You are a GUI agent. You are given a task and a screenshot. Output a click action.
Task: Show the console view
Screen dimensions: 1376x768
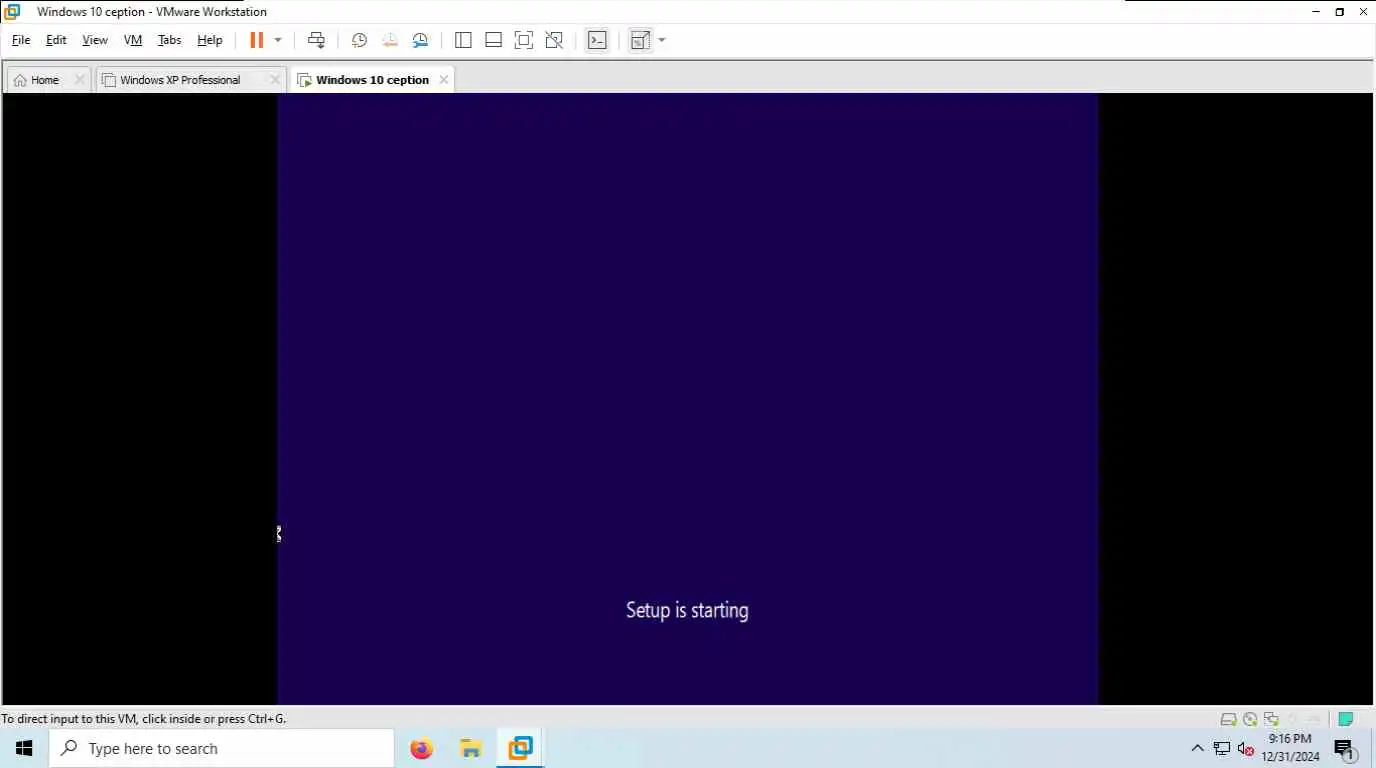(x=597, y=40)
